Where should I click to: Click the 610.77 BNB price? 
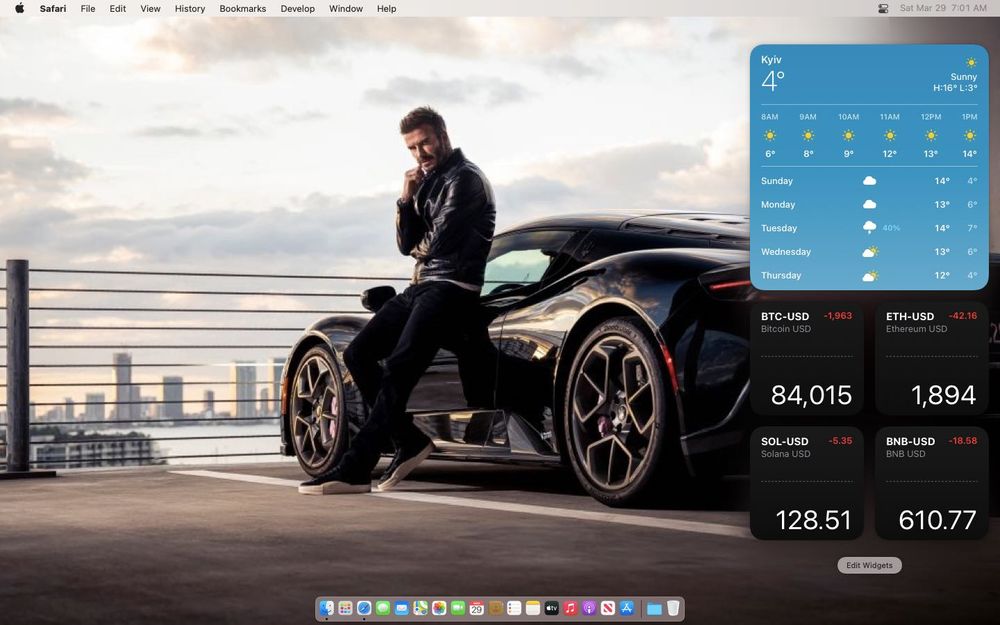coord(938,520)
